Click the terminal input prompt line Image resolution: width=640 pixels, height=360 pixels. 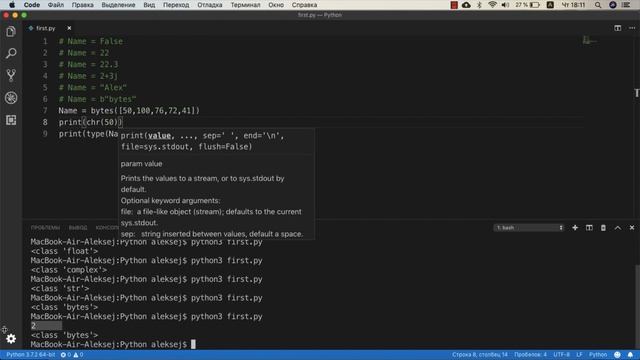[x=113, y=344]
